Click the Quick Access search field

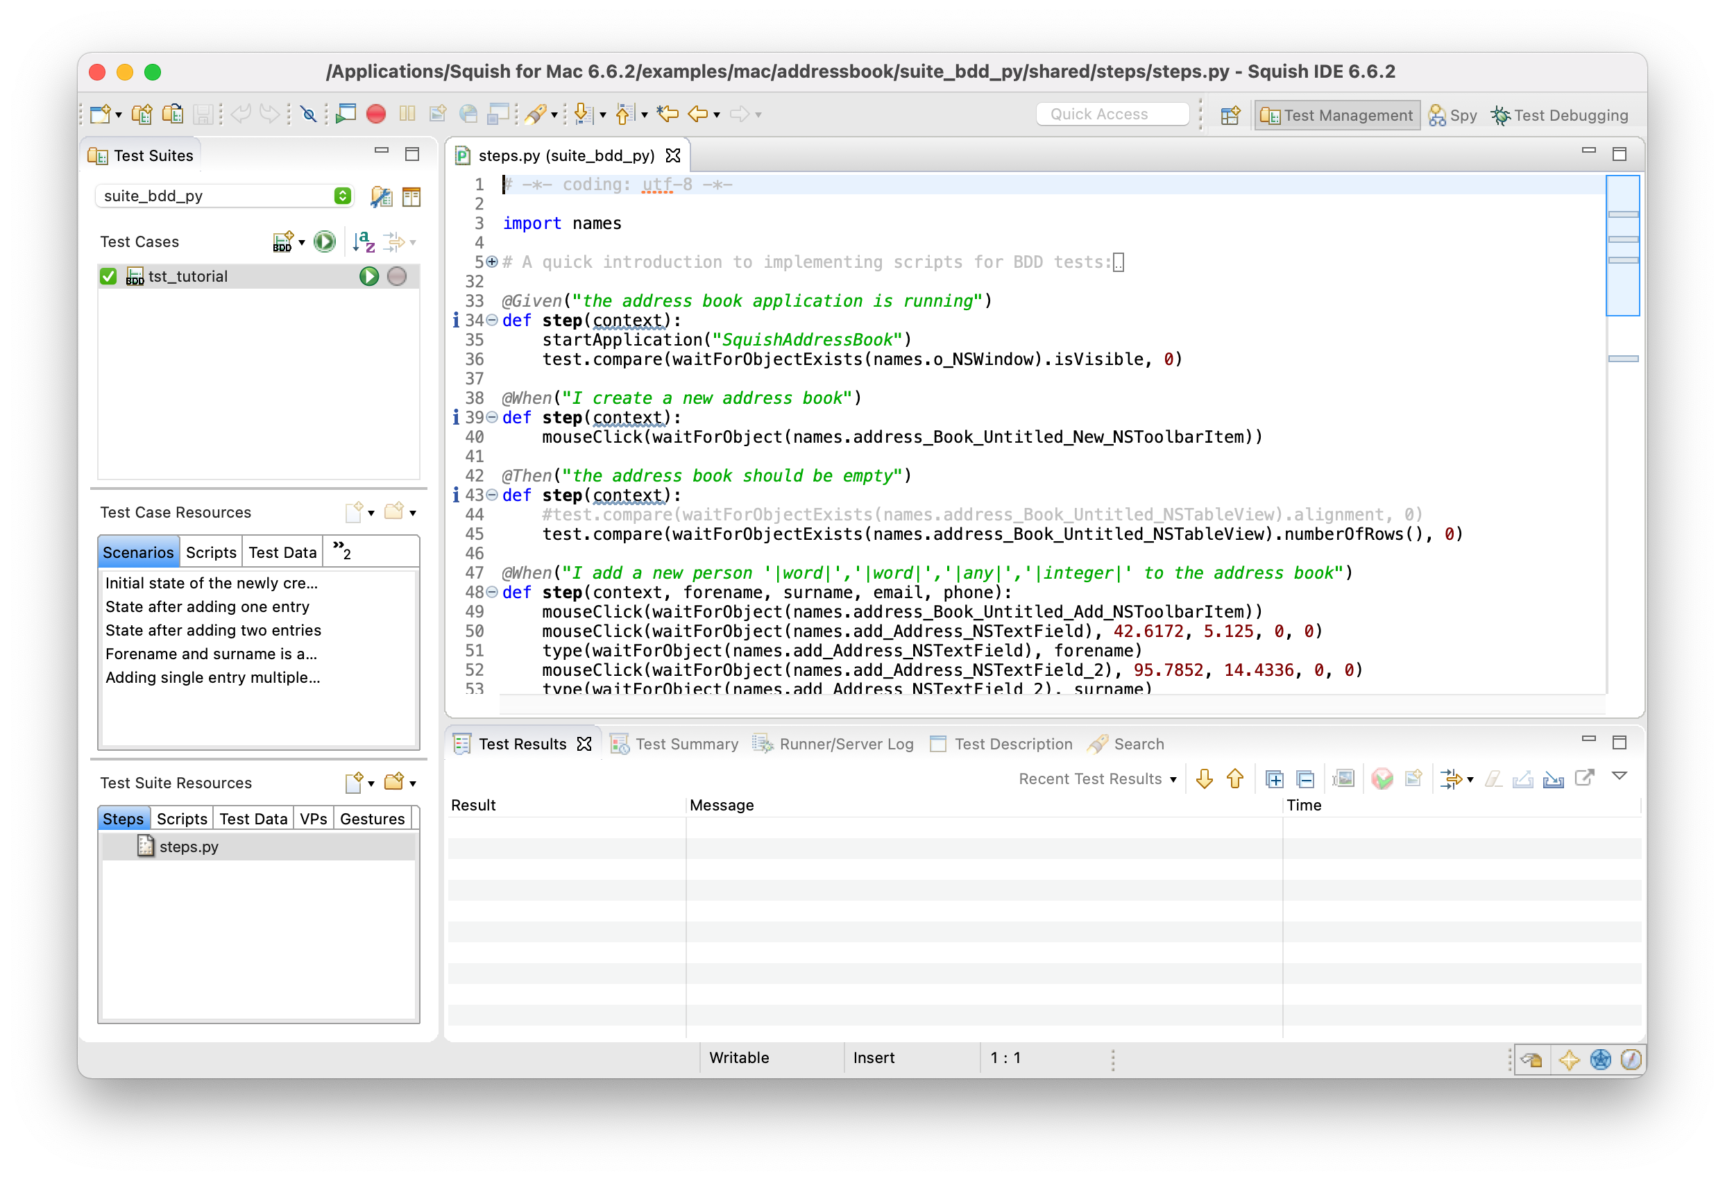pyautogui.click(x=1112, y=114)
